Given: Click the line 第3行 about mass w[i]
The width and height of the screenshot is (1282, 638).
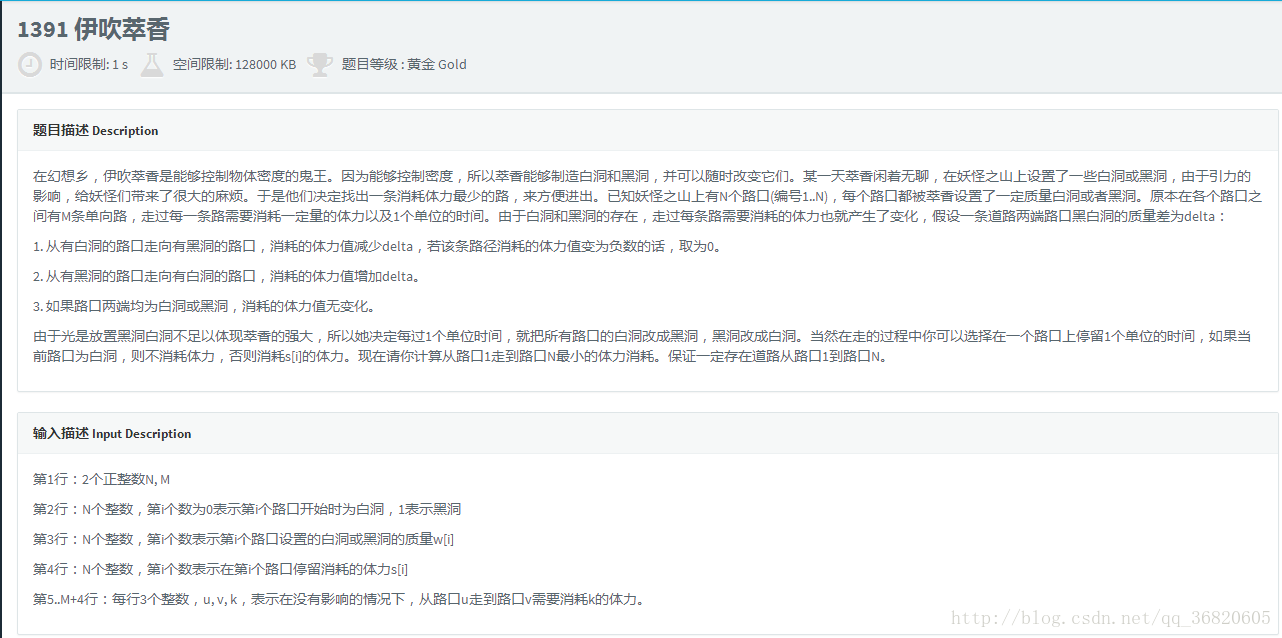Looking at the screenshot, I should [x=244, y=540].
